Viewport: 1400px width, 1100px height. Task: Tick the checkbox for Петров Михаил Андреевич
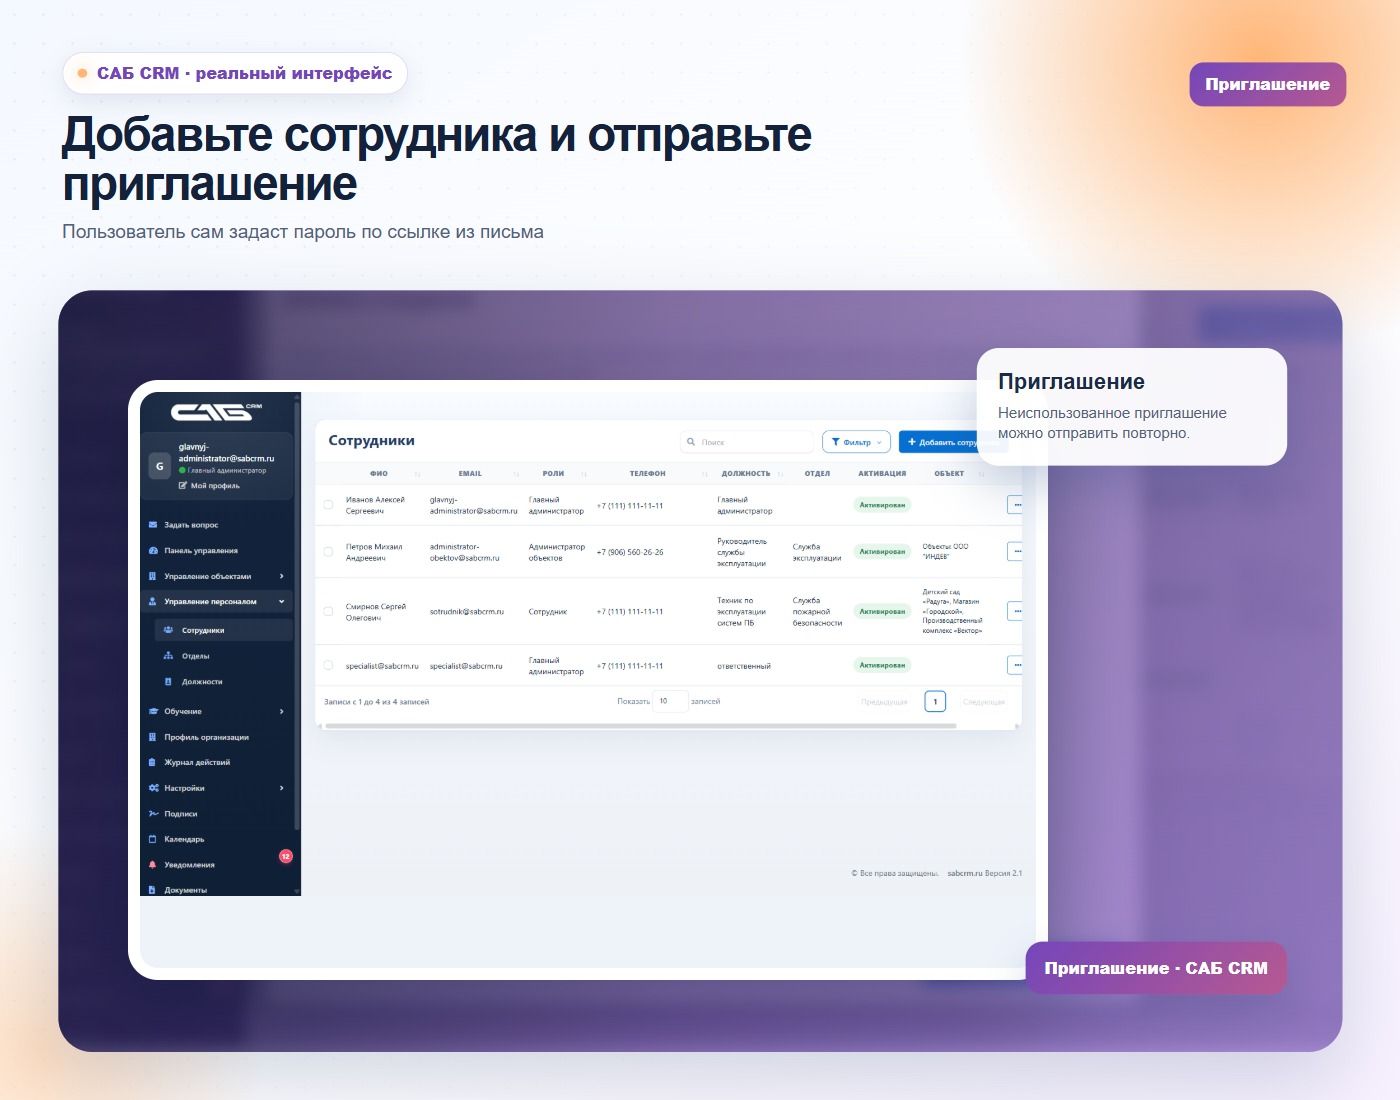click(328, 552)
